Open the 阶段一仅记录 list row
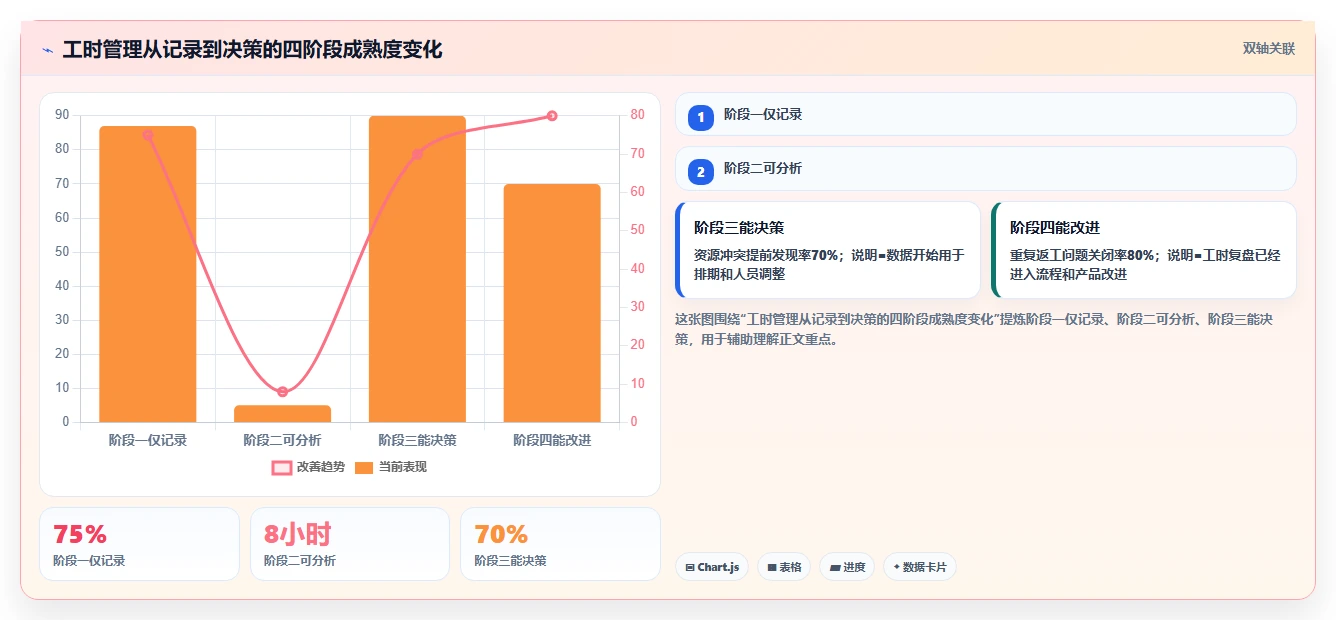This screenshot has width=1336, height=620. 986,114
